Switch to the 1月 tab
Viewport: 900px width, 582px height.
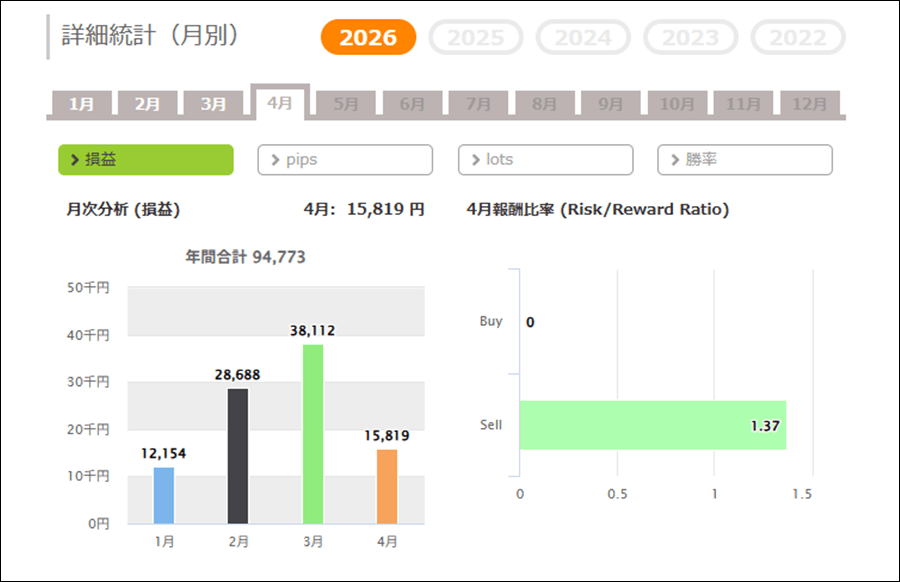pyautogui.click(x=82, y=104)
